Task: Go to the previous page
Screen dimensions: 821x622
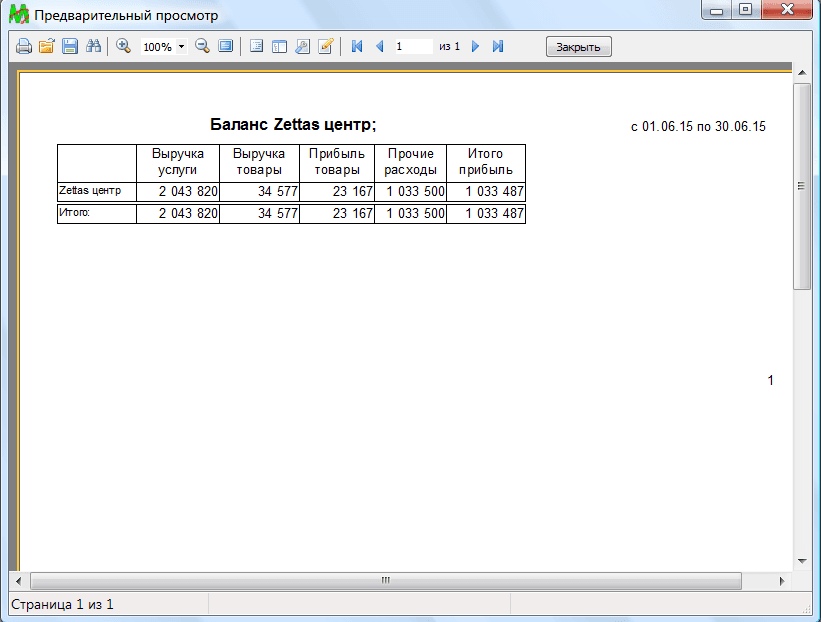Action: click(380, 46)
